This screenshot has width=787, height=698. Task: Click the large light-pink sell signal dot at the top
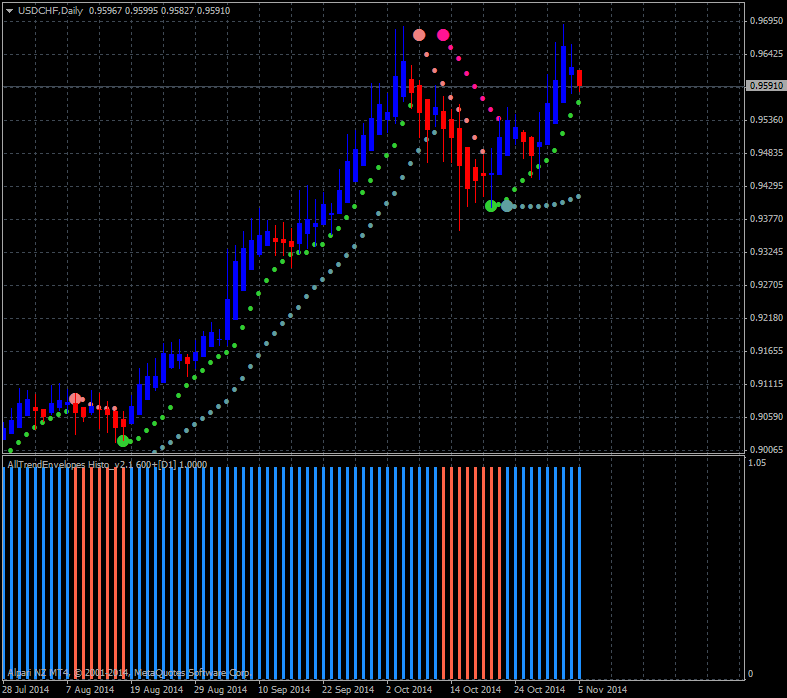coord(419,35)
